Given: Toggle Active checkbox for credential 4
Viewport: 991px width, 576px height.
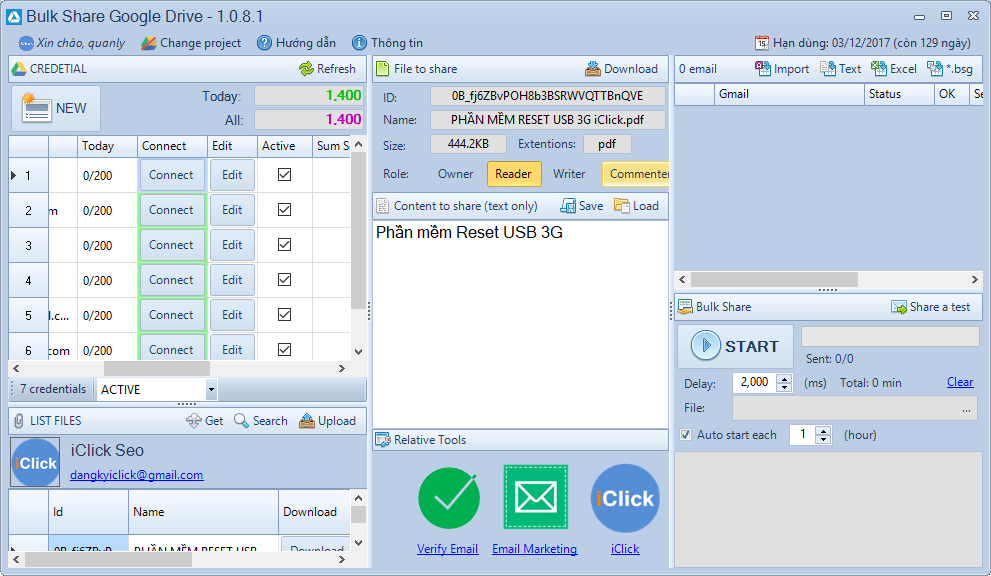Looking at the screenshot, I should [x=284, y=279].
